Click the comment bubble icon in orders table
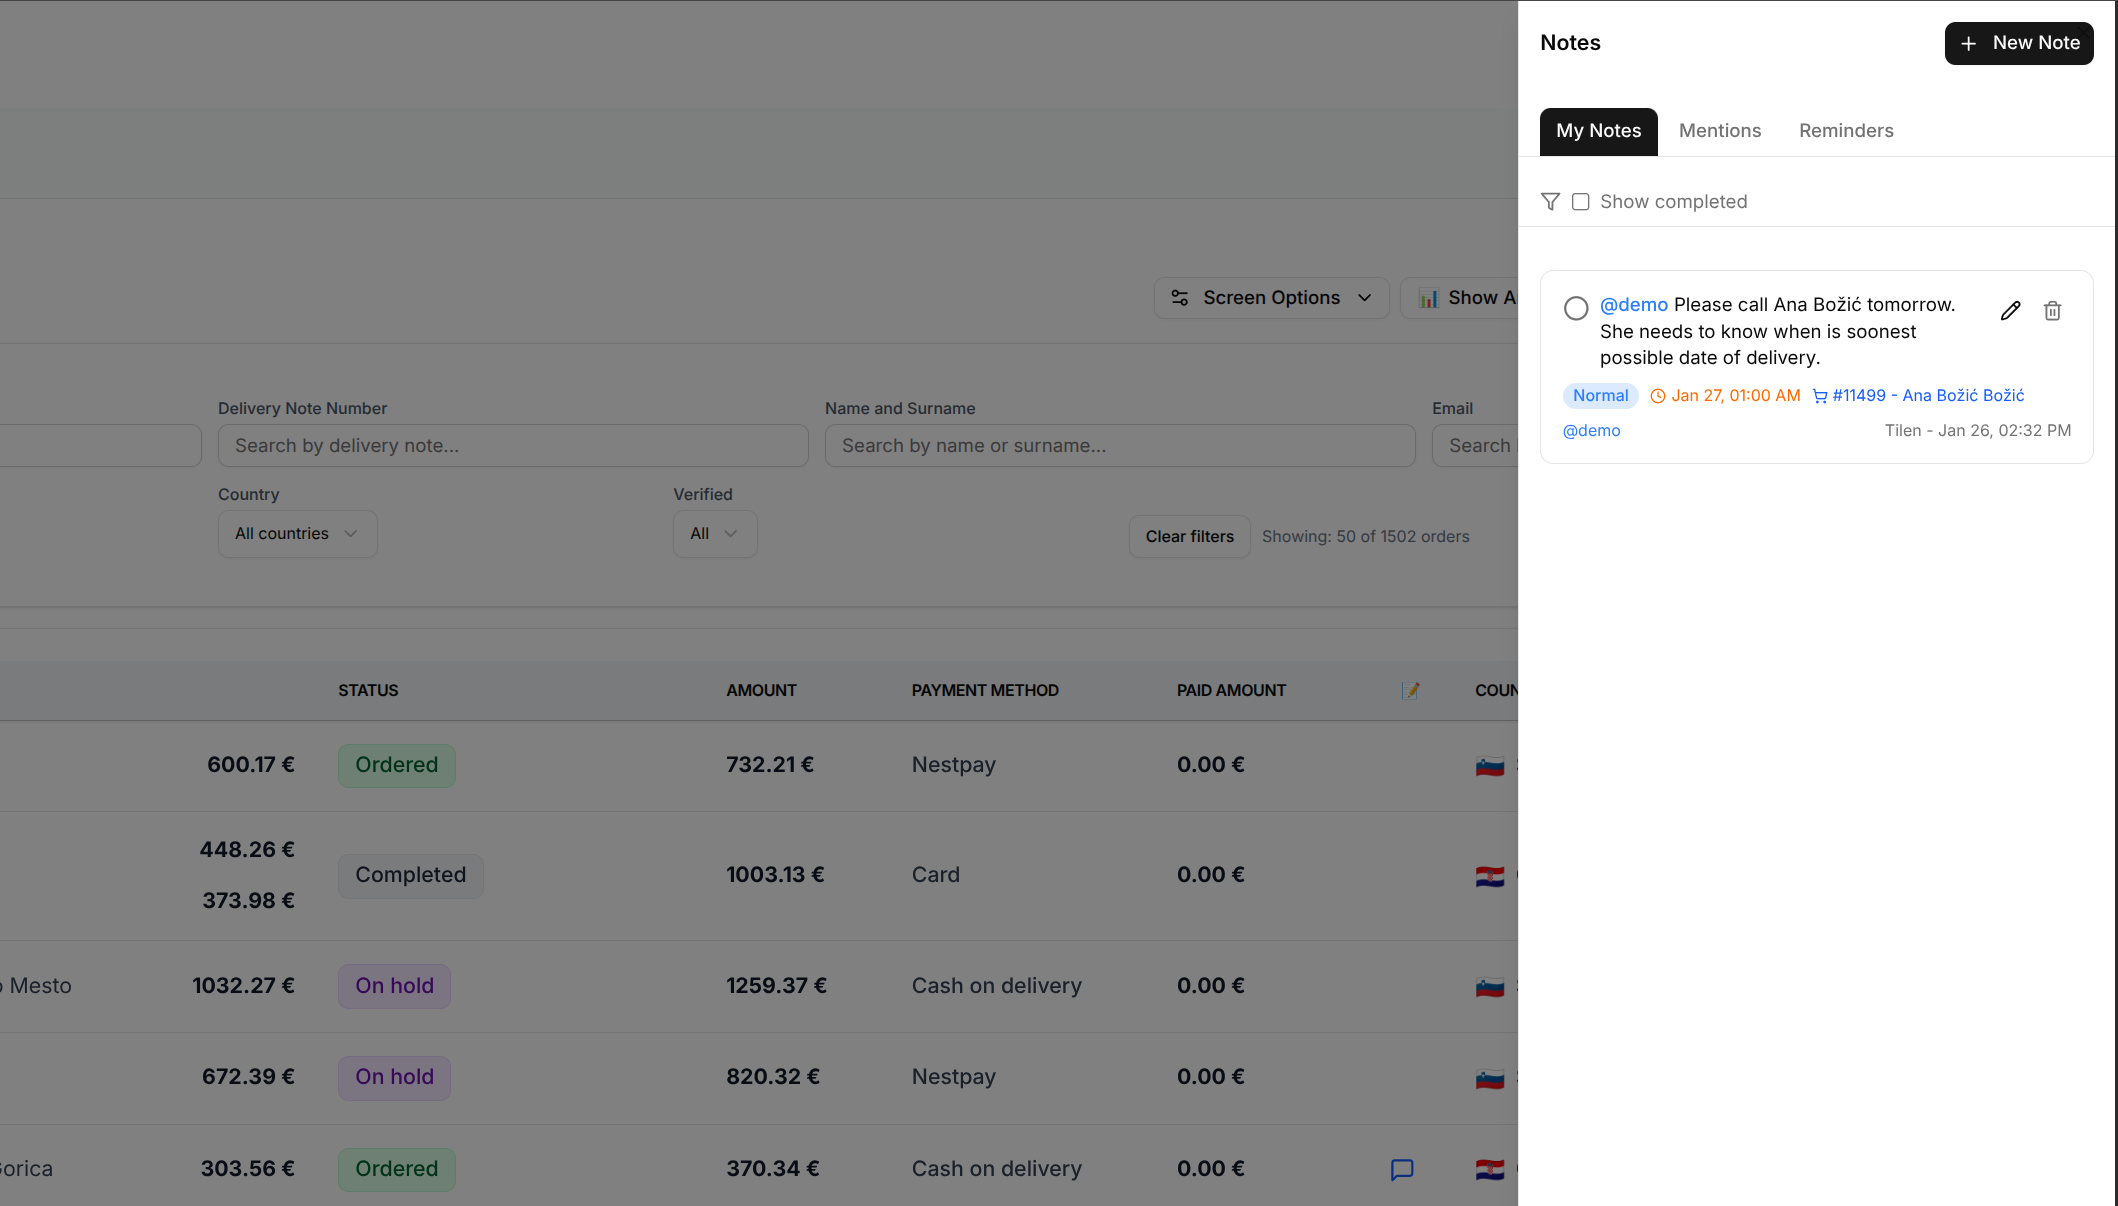This screenshot has width=2118, height=1206. pyautogui.click(x=1401, y=1169)
